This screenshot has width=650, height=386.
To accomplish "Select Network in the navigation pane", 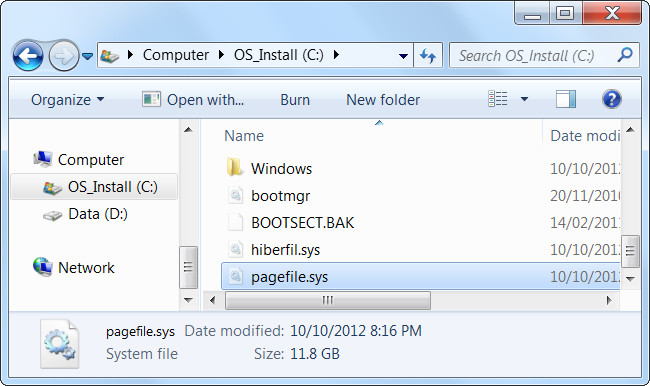I will pos(86,268).
